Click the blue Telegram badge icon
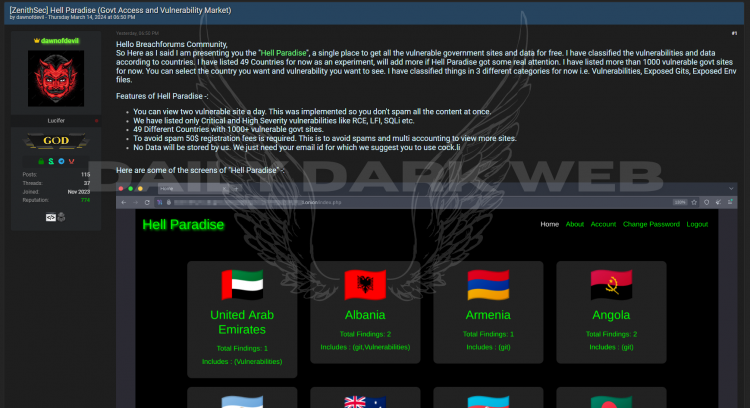Viewport: 750px width, 408px height. coord(61,162)
